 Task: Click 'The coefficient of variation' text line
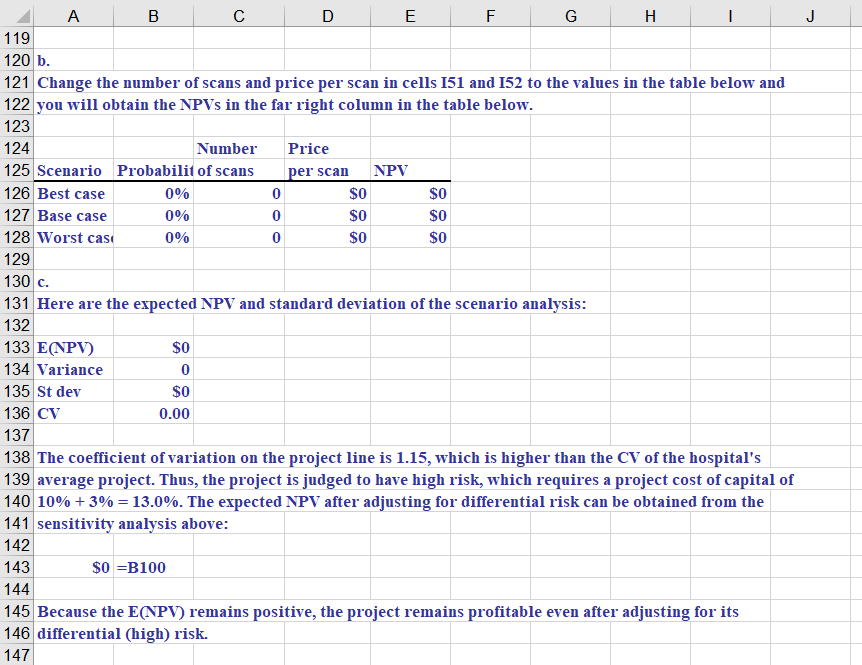[399, 457]
